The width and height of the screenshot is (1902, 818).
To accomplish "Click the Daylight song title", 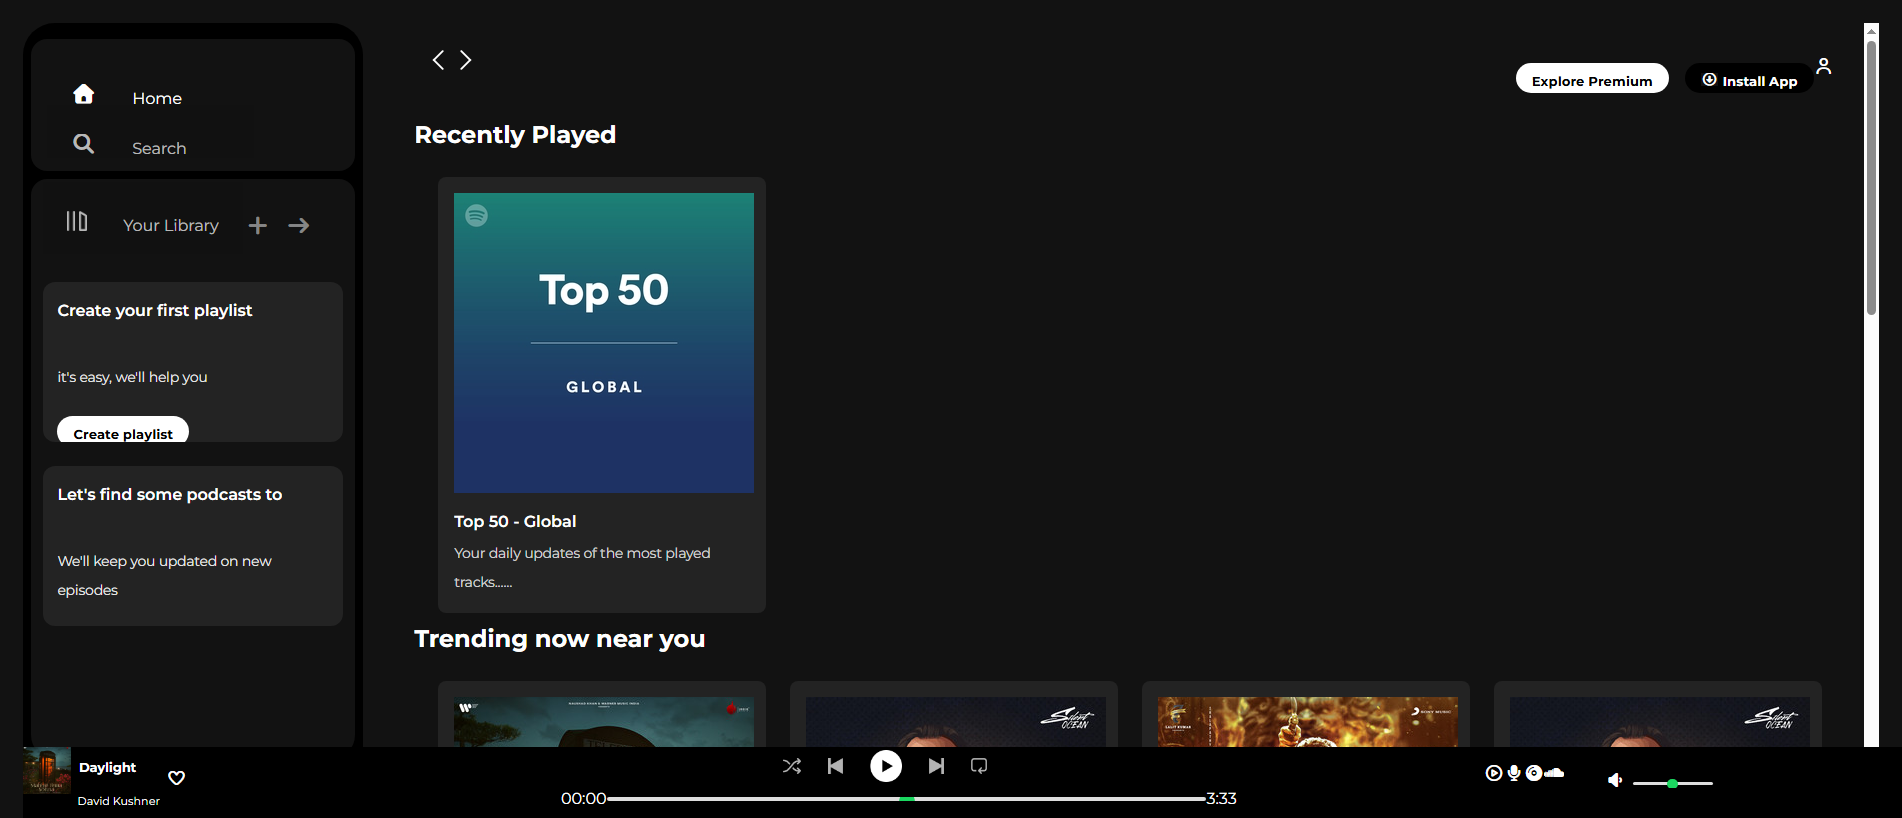I will [108, 767].
